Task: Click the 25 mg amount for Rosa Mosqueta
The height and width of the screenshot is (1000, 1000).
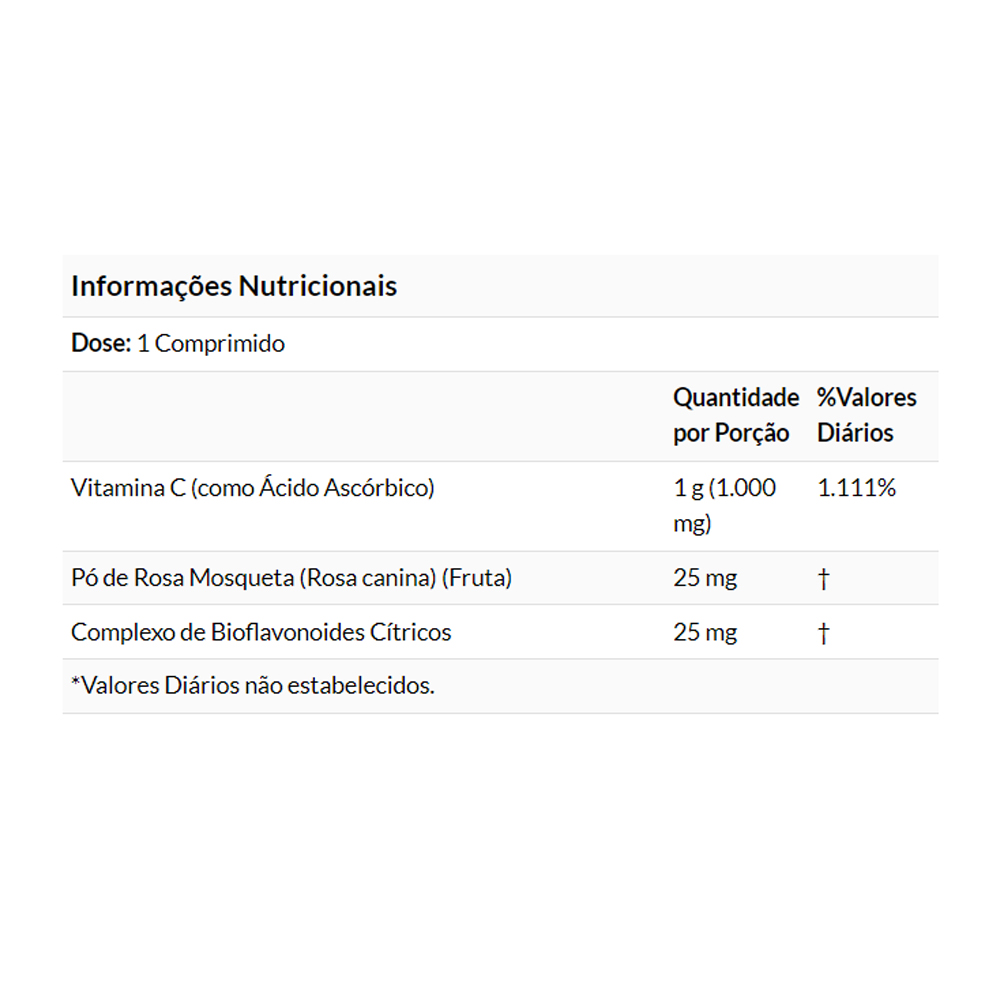Action: (705, 578)
